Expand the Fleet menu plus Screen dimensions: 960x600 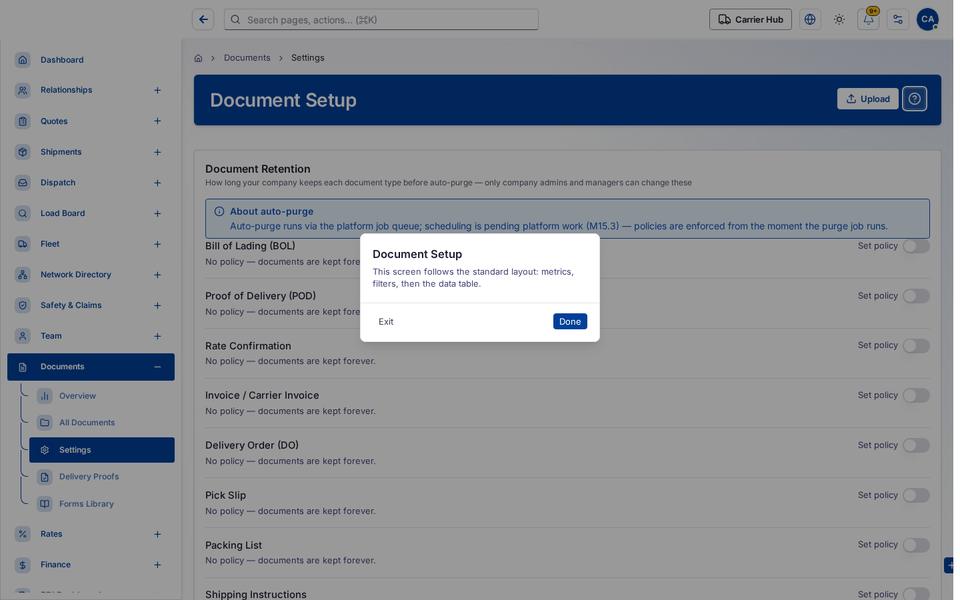pyautogui.click(x=157, y=244)
